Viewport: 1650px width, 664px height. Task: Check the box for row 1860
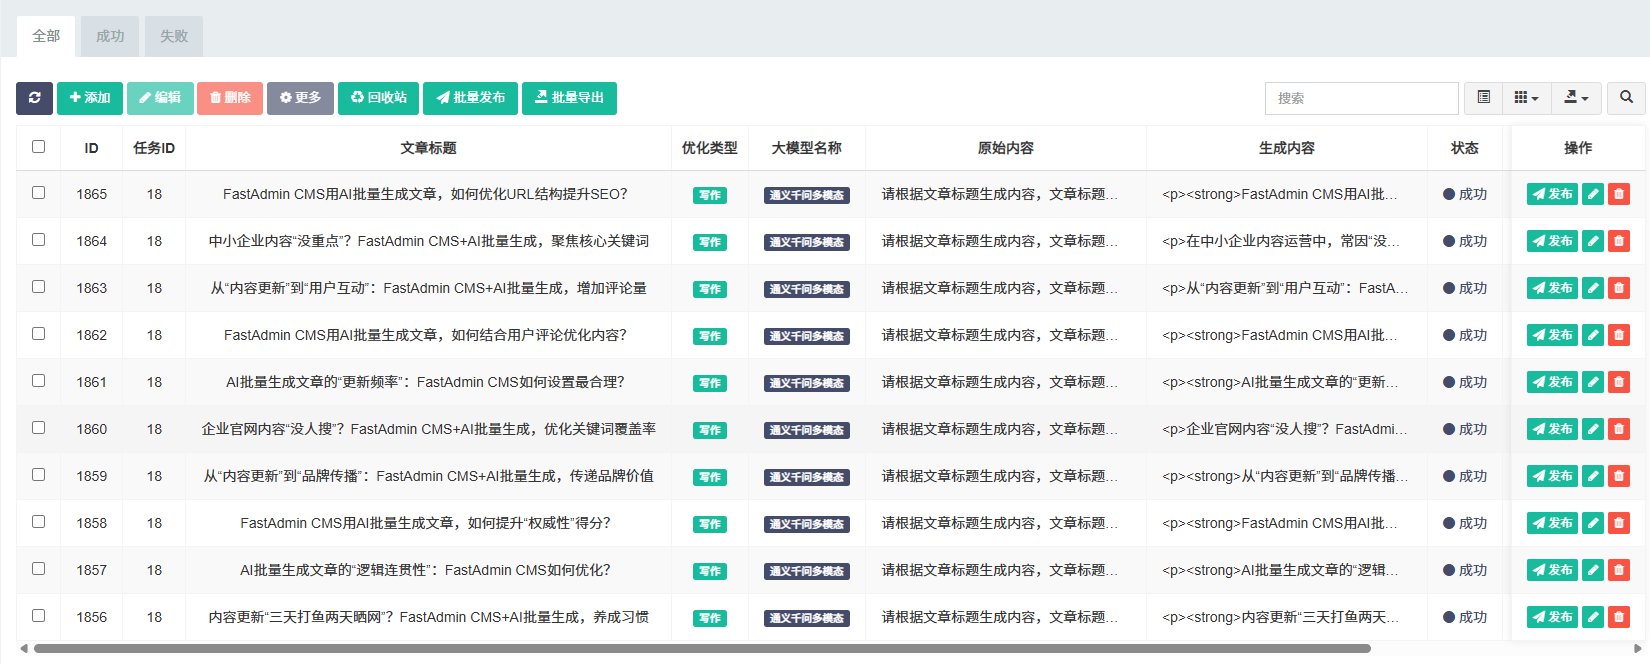[38, 427]
